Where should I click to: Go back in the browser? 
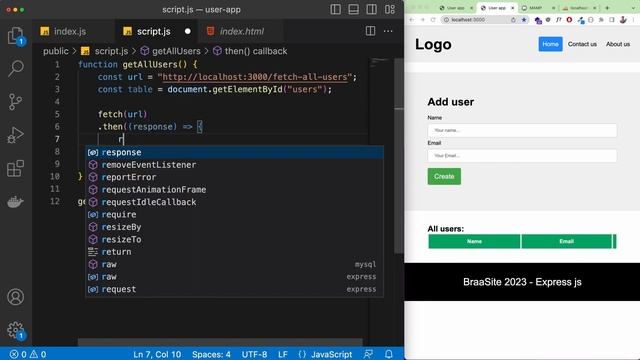click(x=412, y=20)
